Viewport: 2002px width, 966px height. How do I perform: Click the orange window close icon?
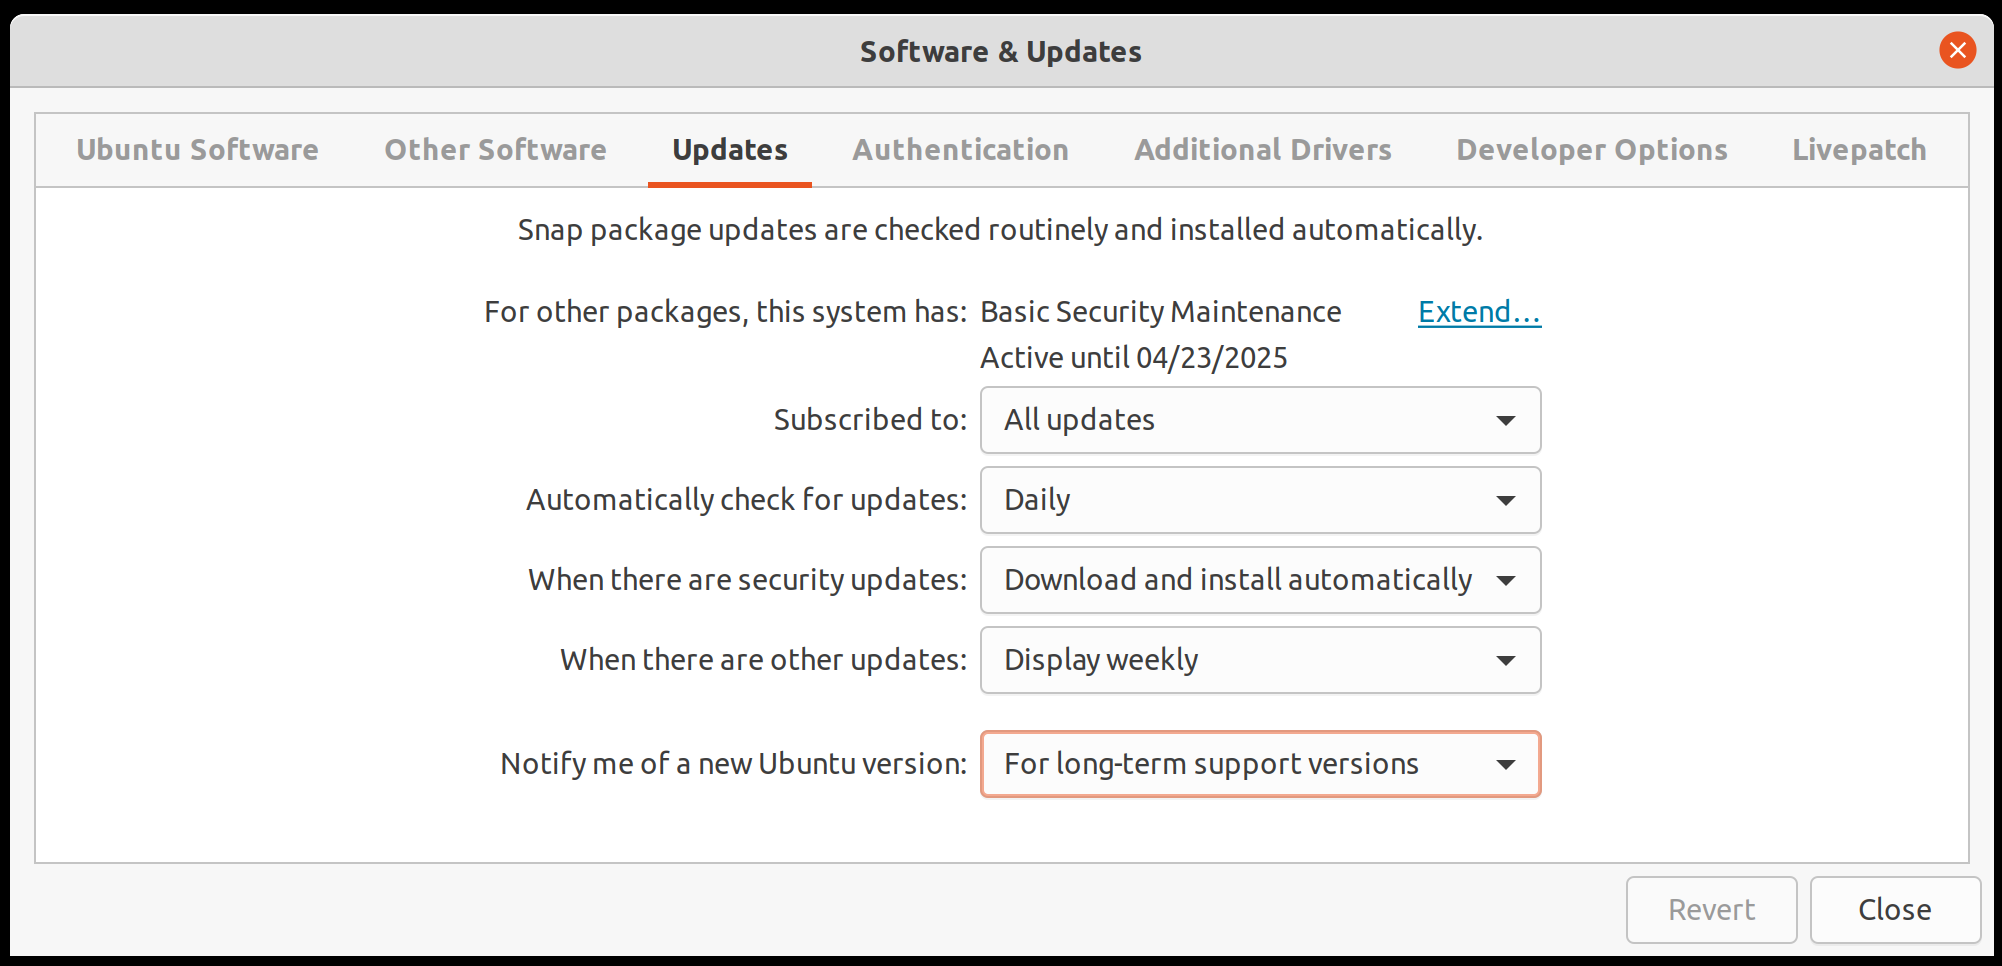[1957, 50]
